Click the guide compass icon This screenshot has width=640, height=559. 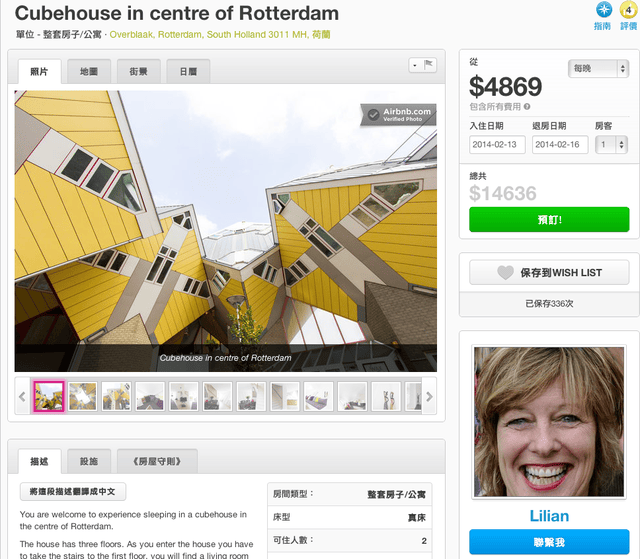pyautogui.click(x=603, y=9)
